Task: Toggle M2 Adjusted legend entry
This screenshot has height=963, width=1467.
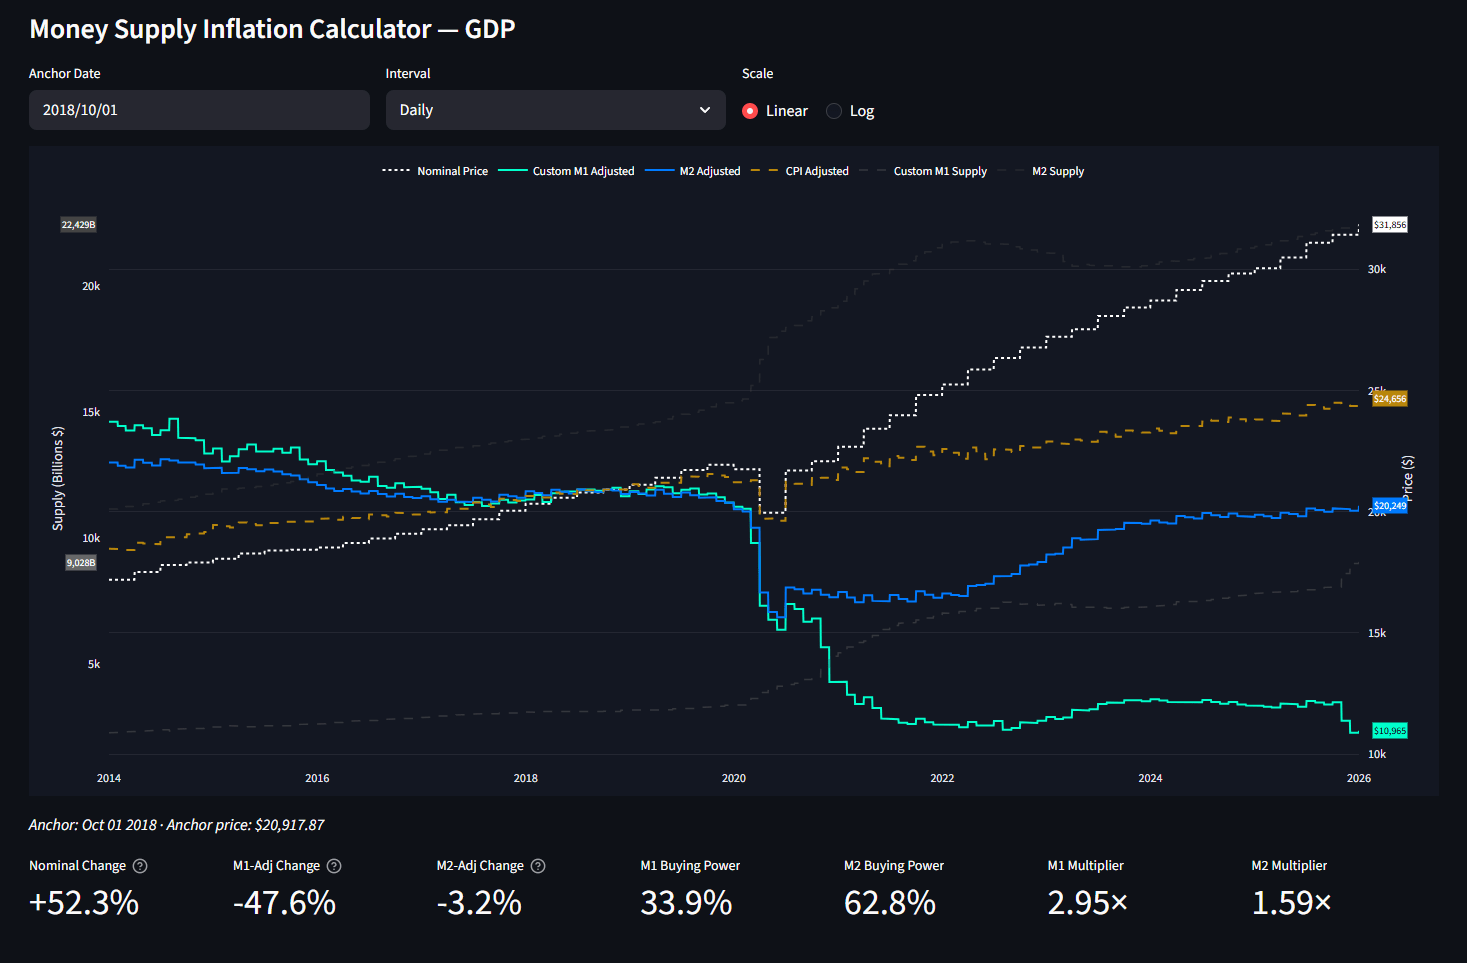Action: tap(693, 171)
